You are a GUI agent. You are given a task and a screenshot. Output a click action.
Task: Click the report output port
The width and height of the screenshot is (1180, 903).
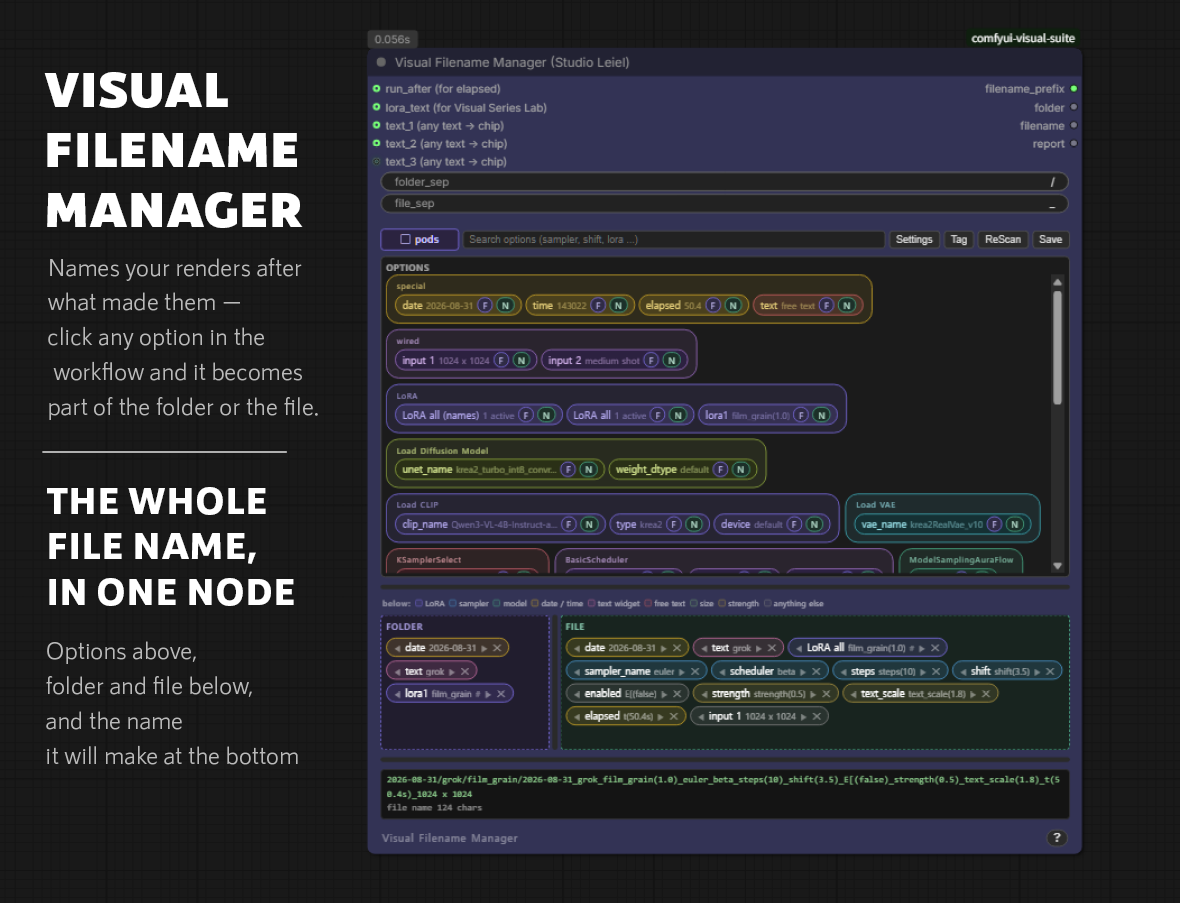(1074, 143)
